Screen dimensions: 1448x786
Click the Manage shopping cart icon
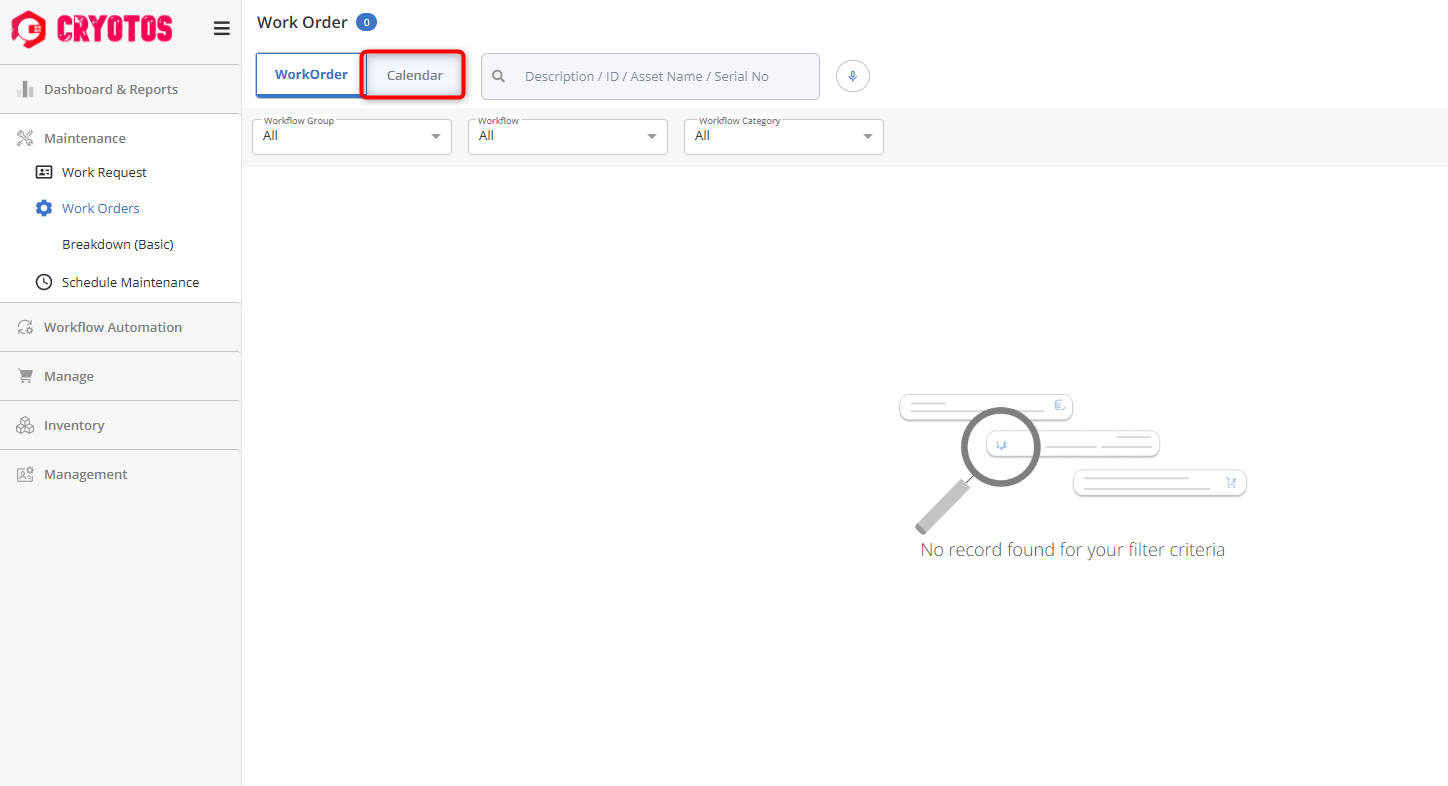pyautogui.click(x=25, y=376)
